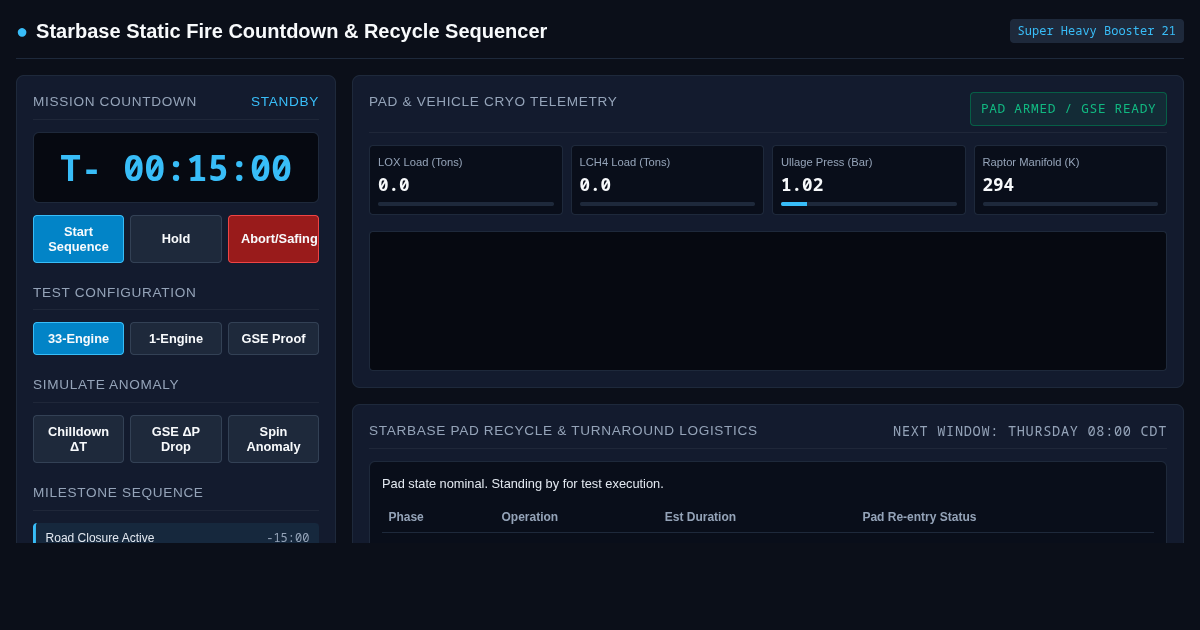Simulate the Chilldown ΔT anomaly
Viewport: 1200px width, 630px height.
(78, 439)
